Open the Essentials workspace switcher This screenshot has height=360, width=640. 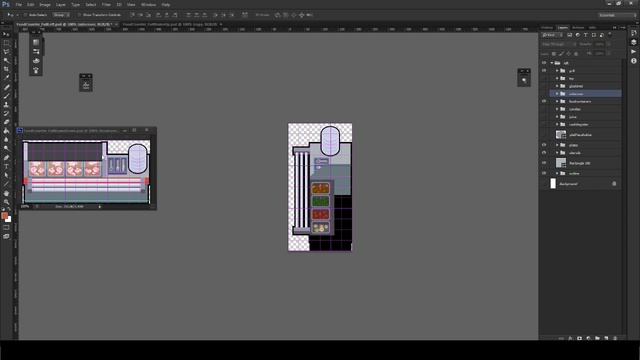coord(617,15)
